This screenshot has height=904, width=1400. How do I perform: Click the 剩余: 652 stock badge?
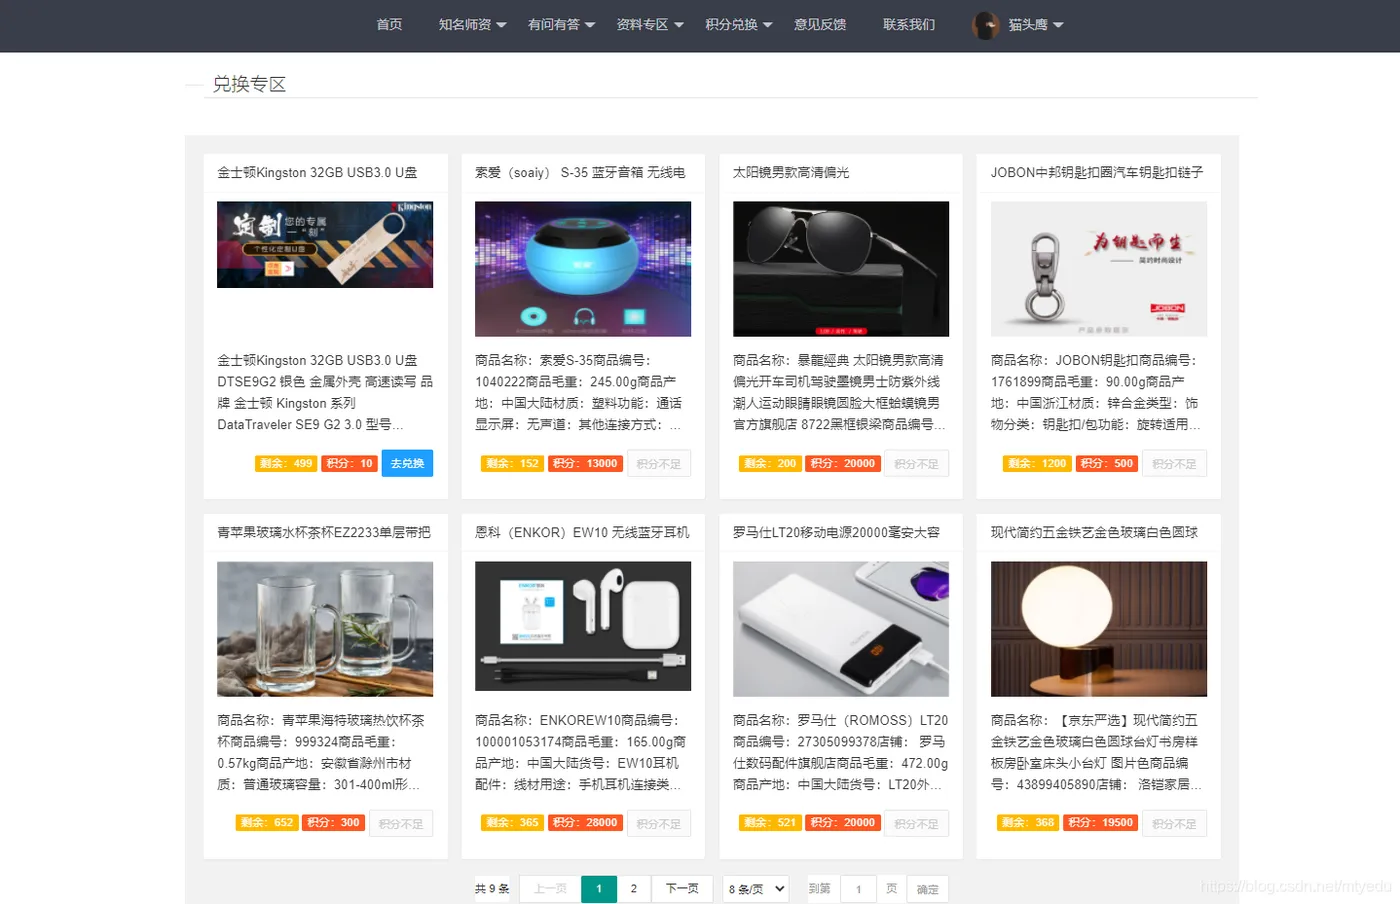point(267,822)
